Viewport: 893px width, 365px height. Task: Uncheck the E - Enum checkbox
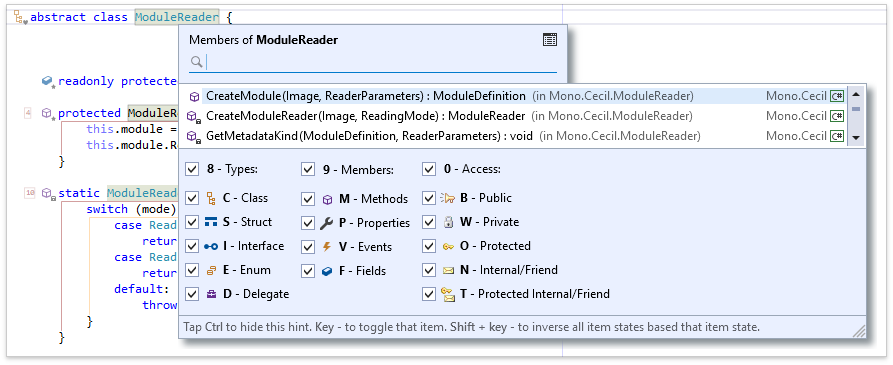(x=192, y=270)
